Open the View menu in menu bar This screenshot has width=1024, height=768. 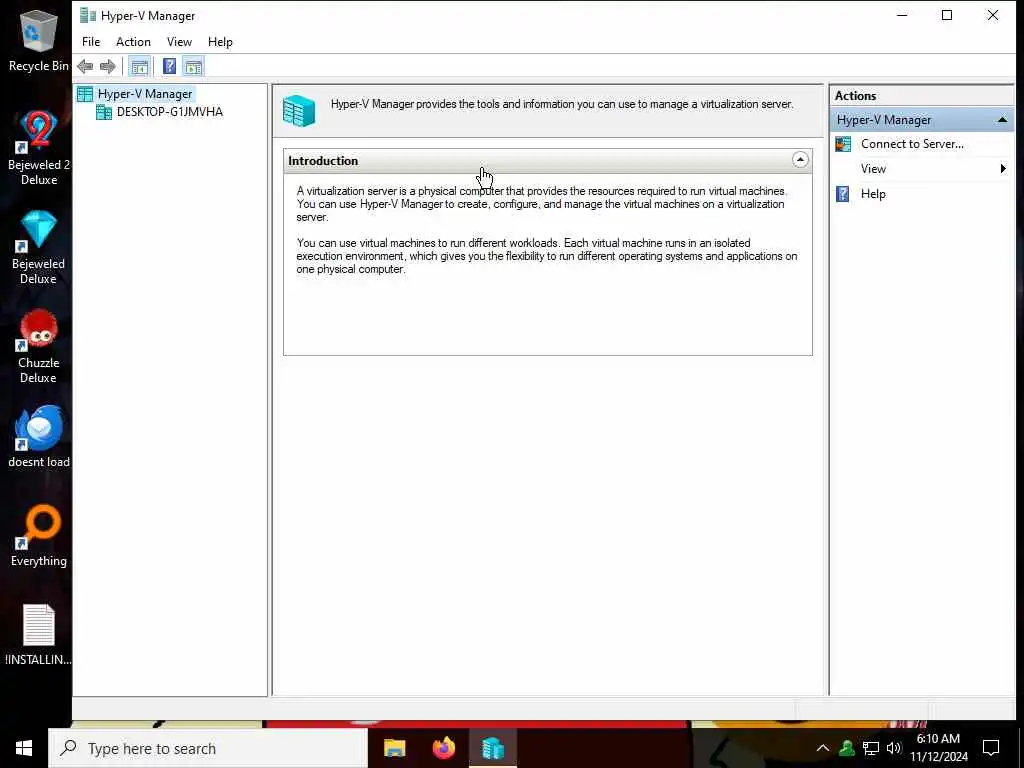pyautogui.click(x=179, y=42)
